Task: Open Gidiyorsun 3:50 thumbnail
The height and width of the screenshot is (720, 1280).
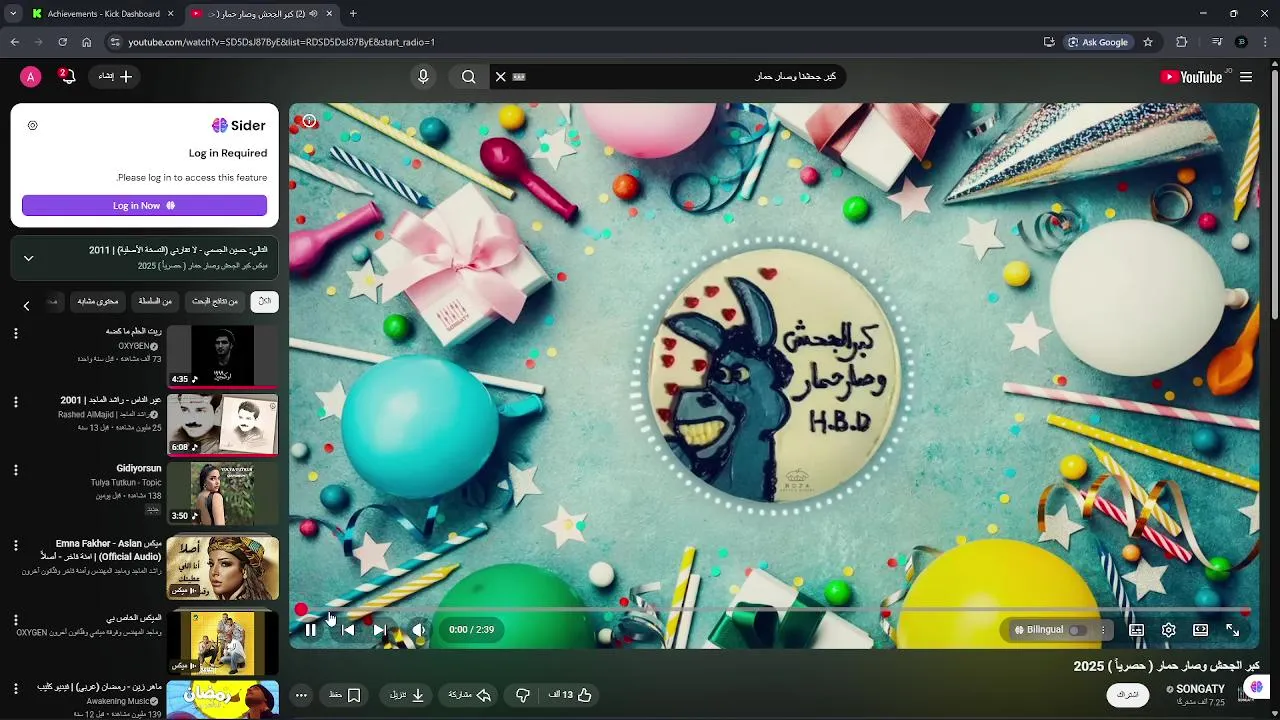Action: pyautogui.click(x=222, y=494)
